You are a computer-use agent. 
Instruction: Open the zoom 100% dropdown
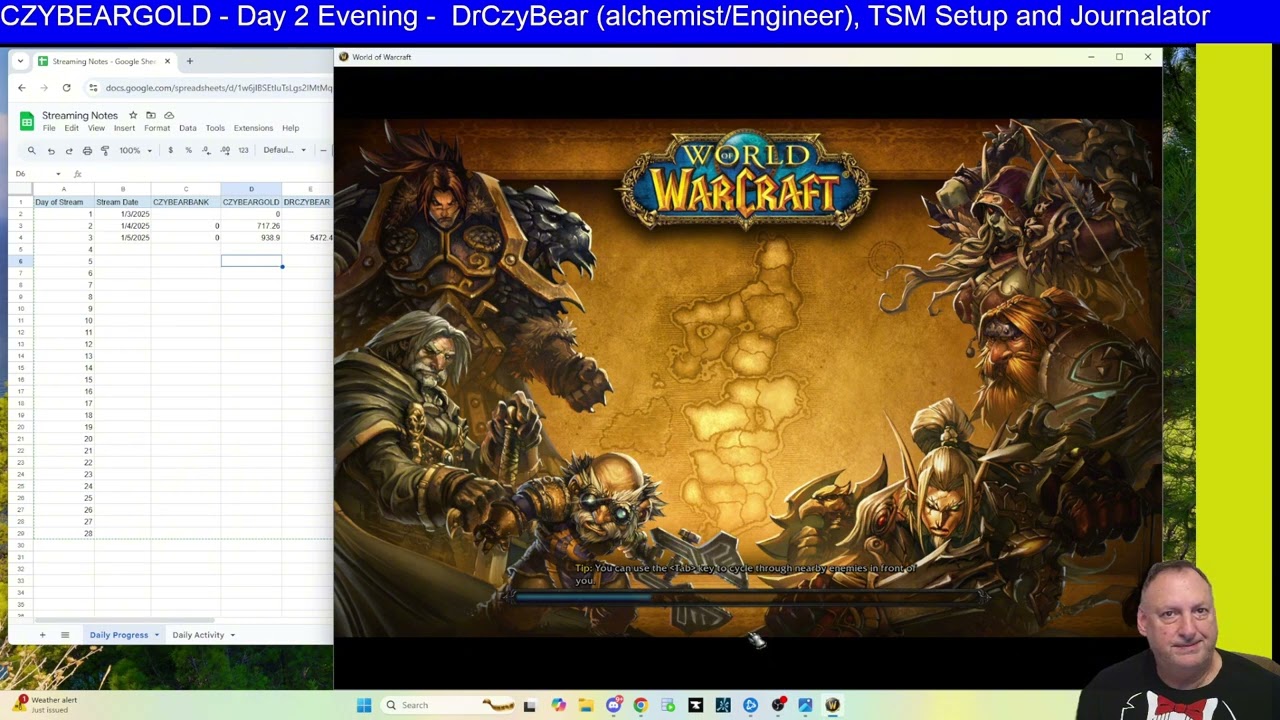click(x=136, y=150)
